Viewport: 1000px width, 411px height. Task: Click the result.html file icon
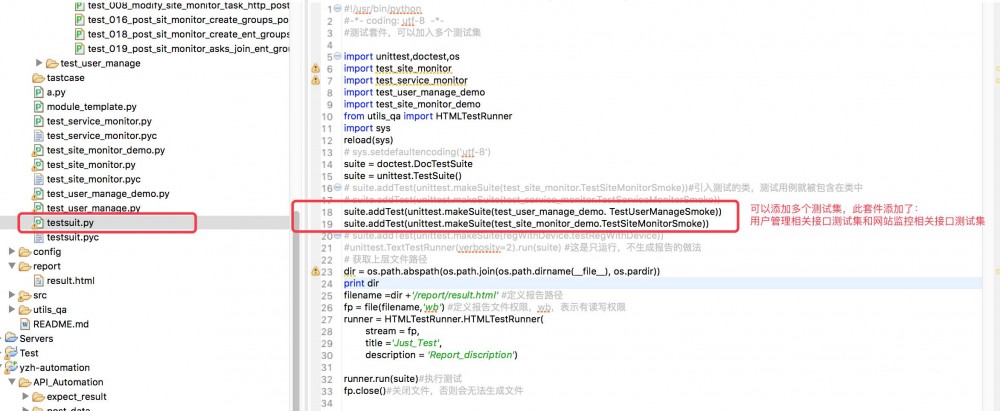pos(38,280)
